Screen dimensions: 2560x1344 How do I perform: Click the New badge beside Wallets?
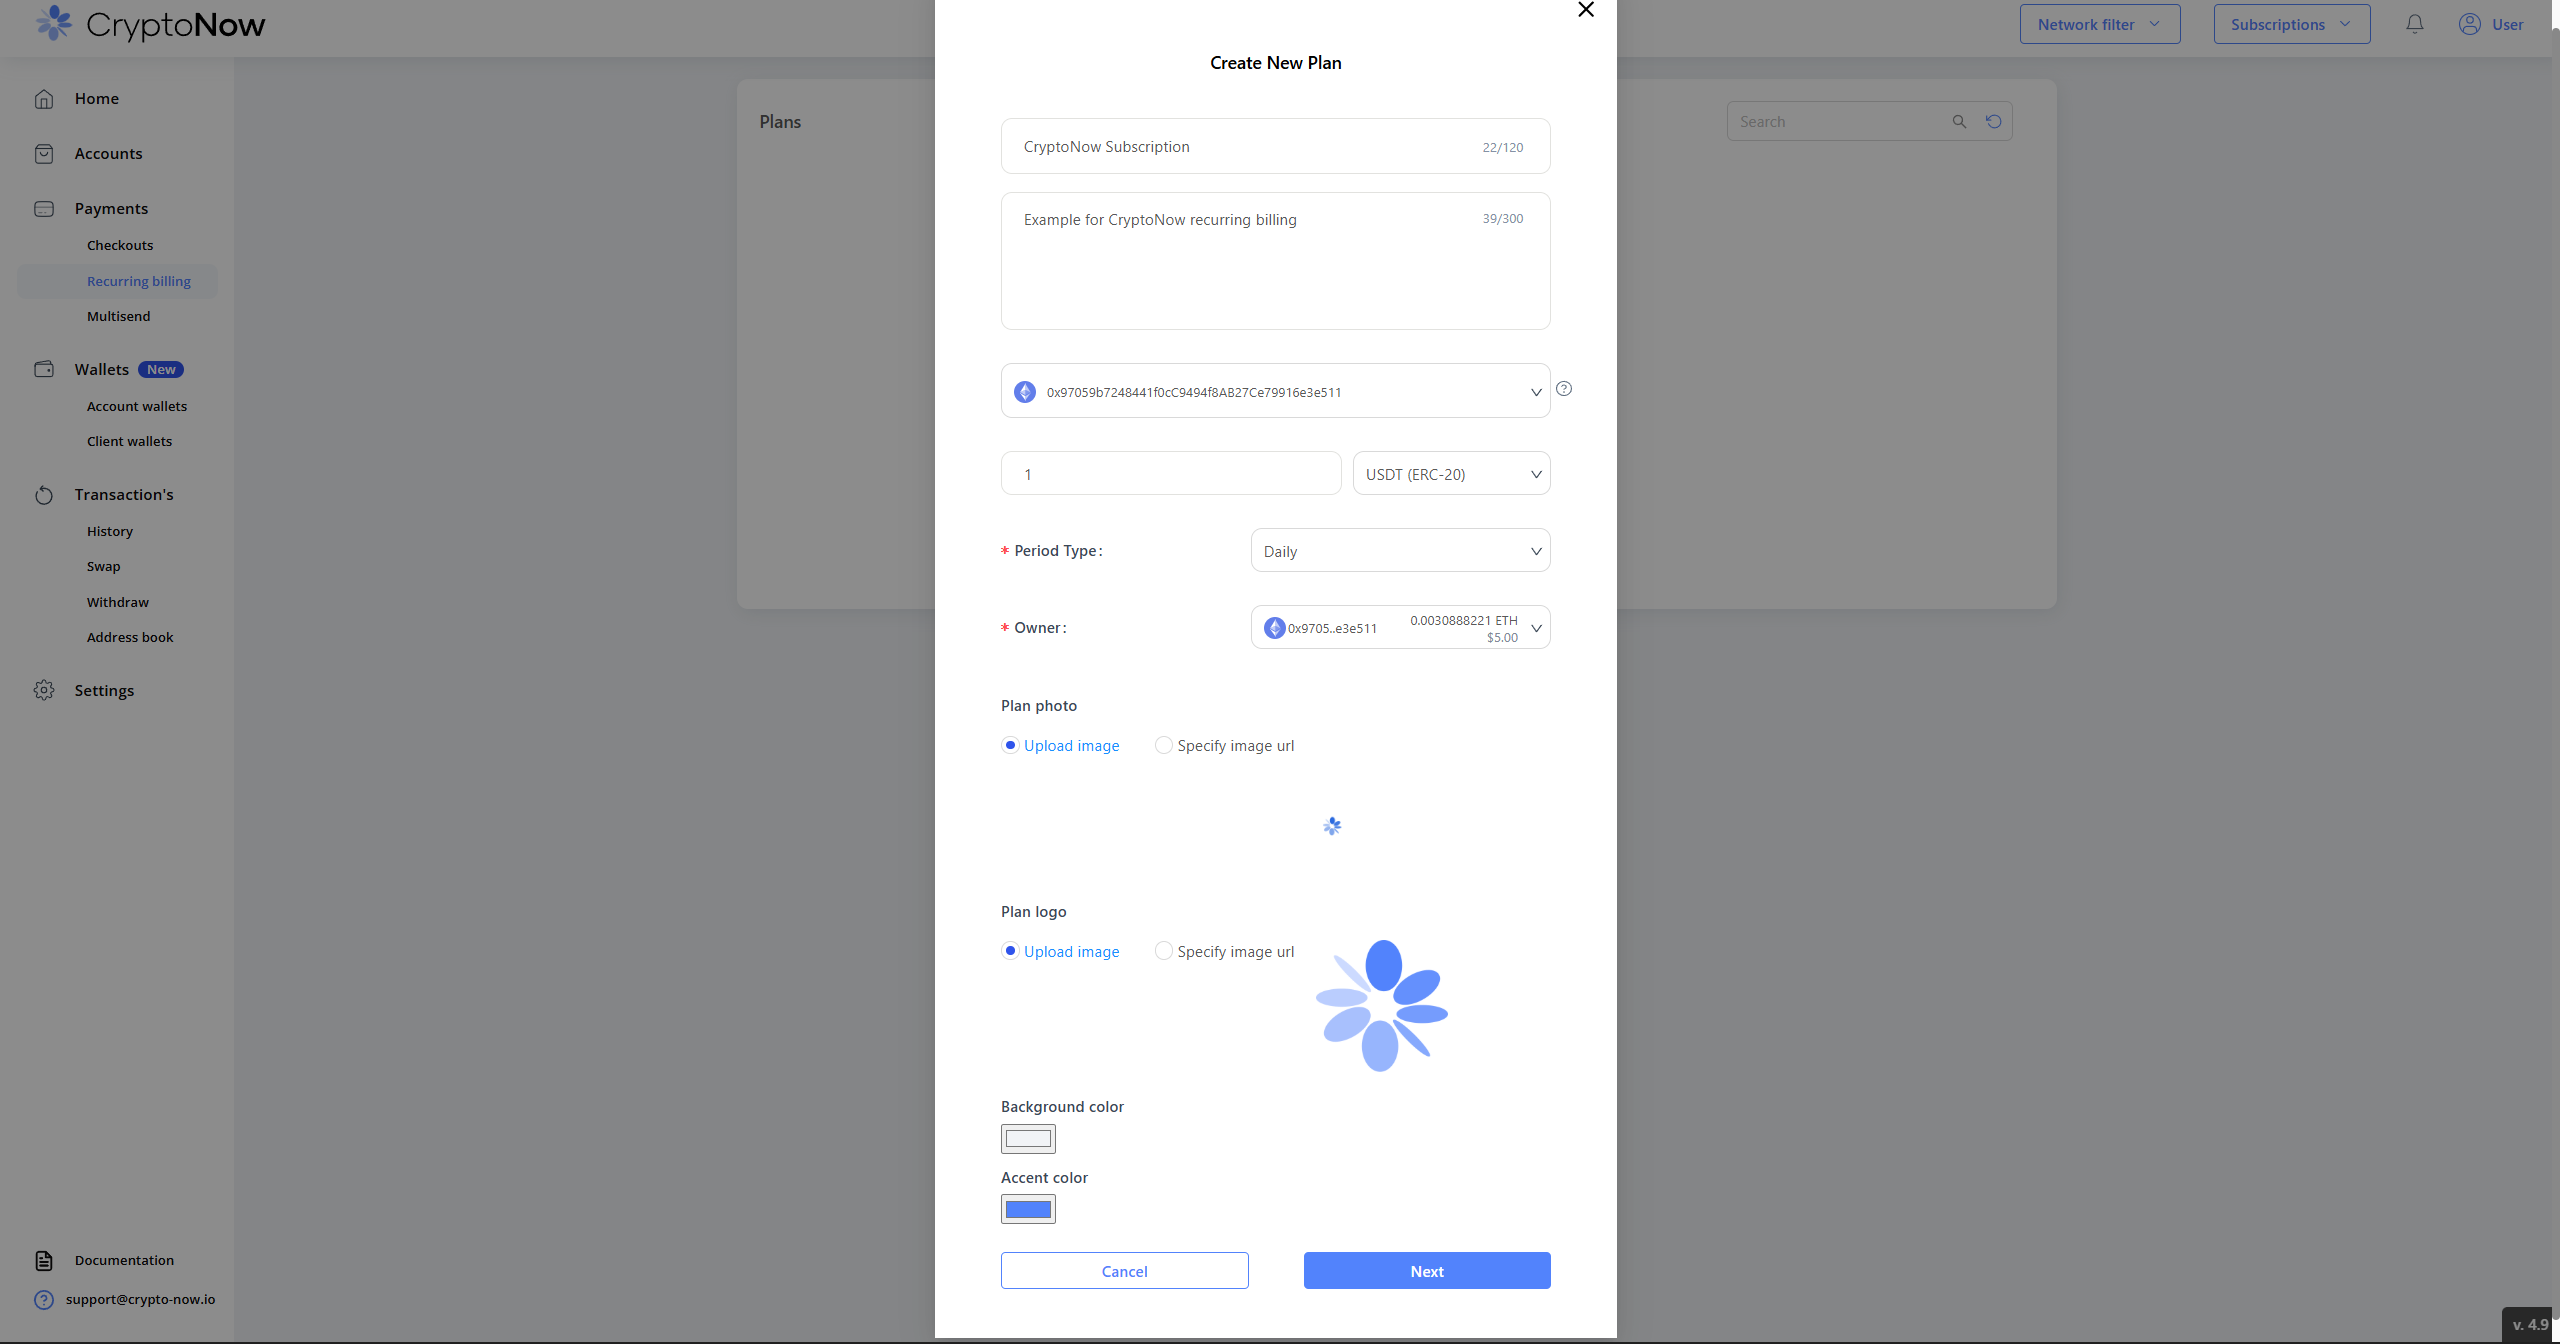click(x=161, y=370)
